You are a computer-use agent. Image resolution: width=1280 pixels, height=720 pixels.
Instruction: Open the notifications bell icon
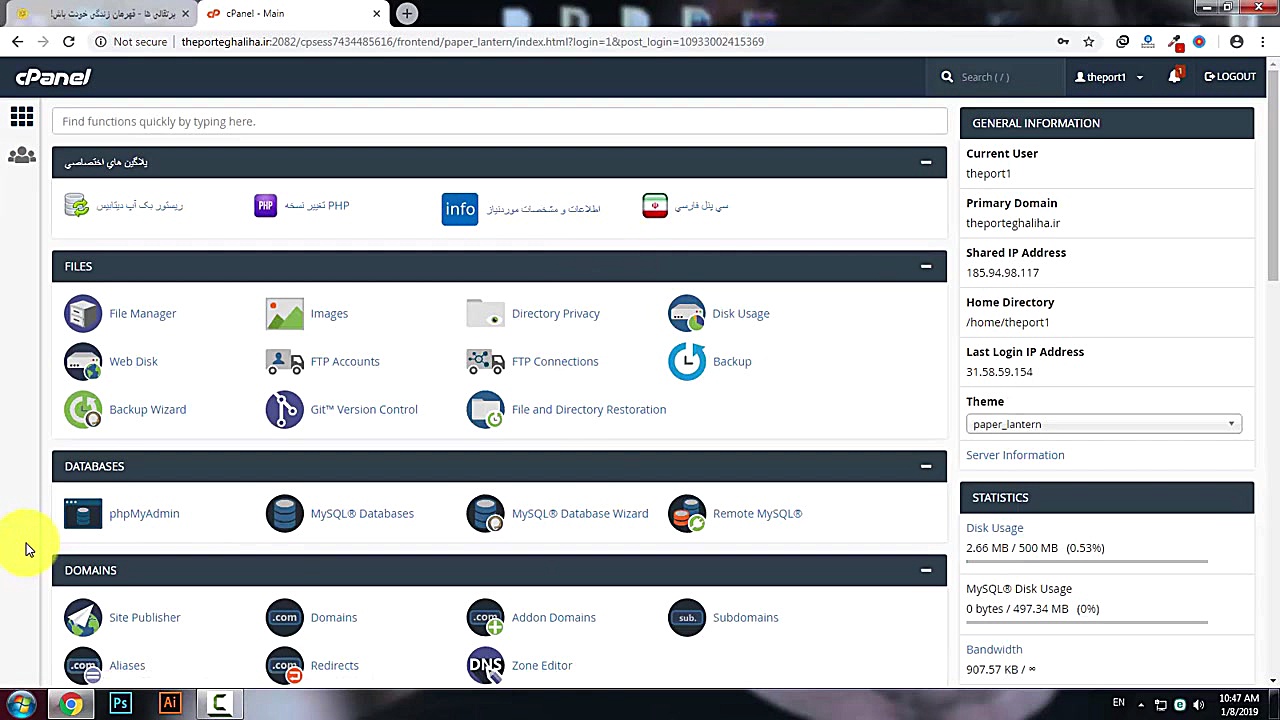coord(1175,77)
